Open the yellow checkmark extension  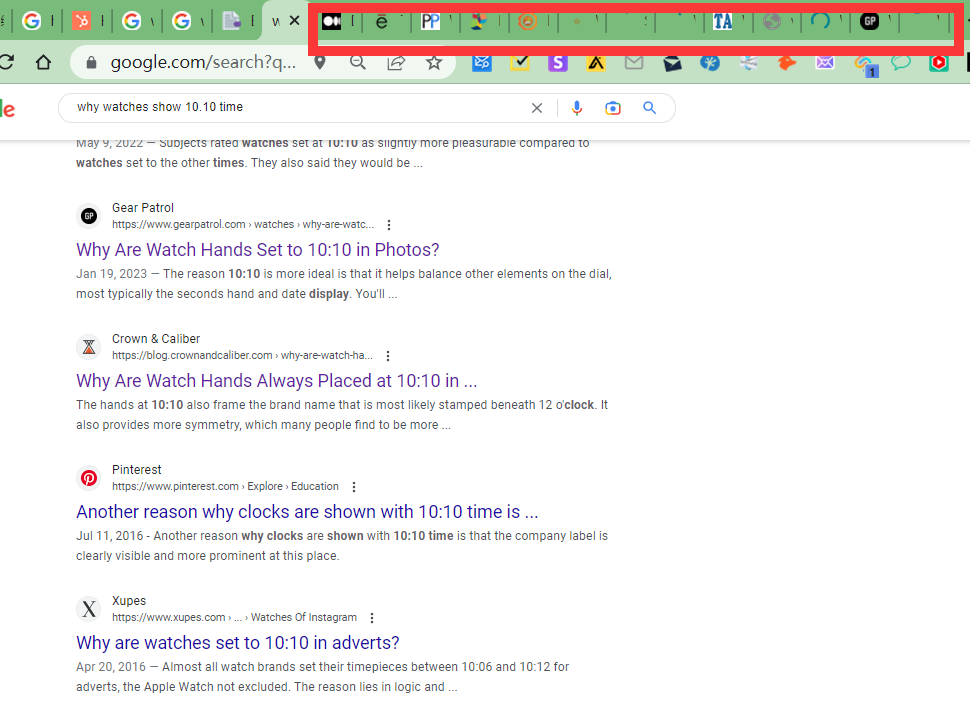pyautogui.click(x=520, y=62)
